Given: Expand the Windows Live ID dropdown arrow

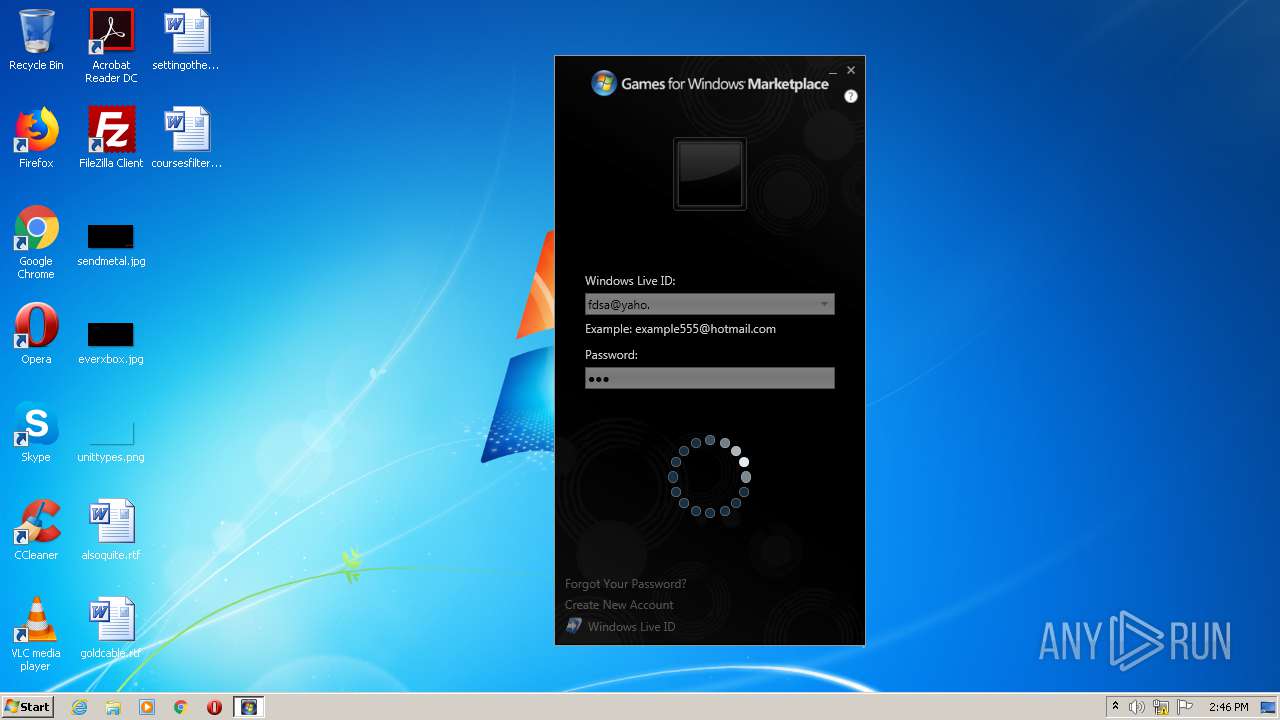Looking at the screenshot, I should tap(824, 304).
